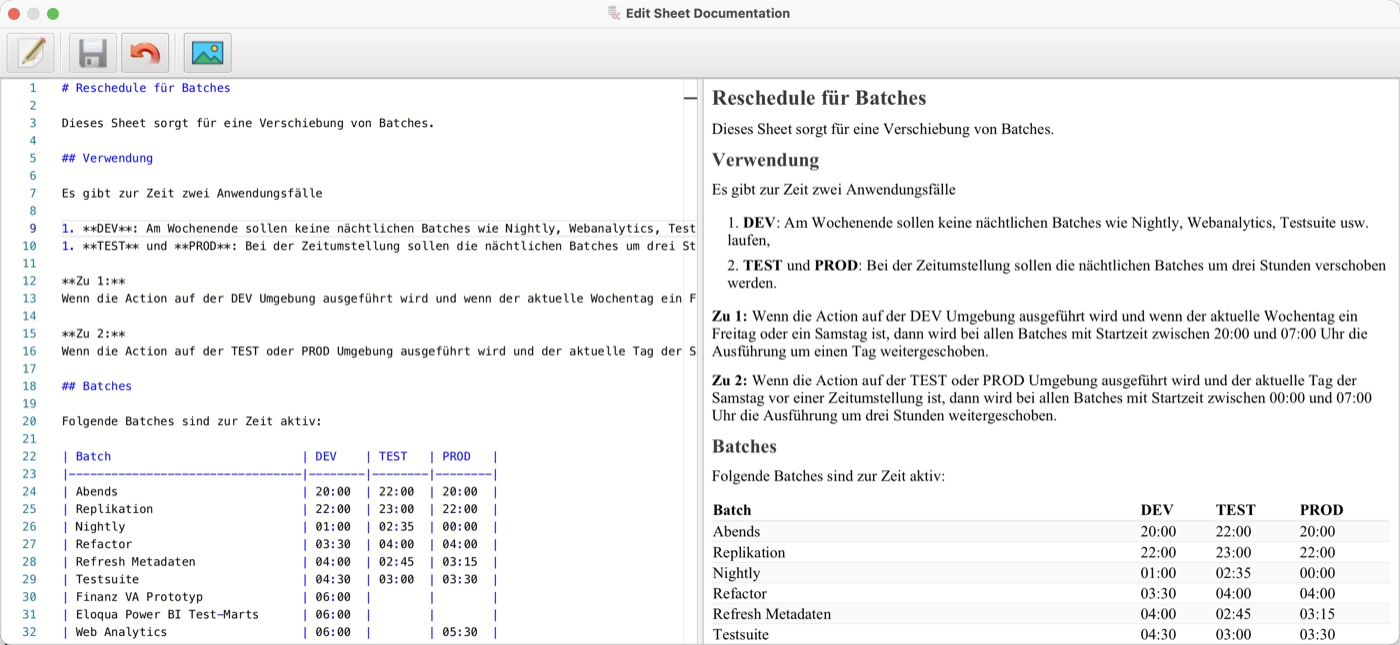Close the Edit Sheet Documentation window
The height and width of the screenshot is (645, 1400).
(x=14, y=14)
